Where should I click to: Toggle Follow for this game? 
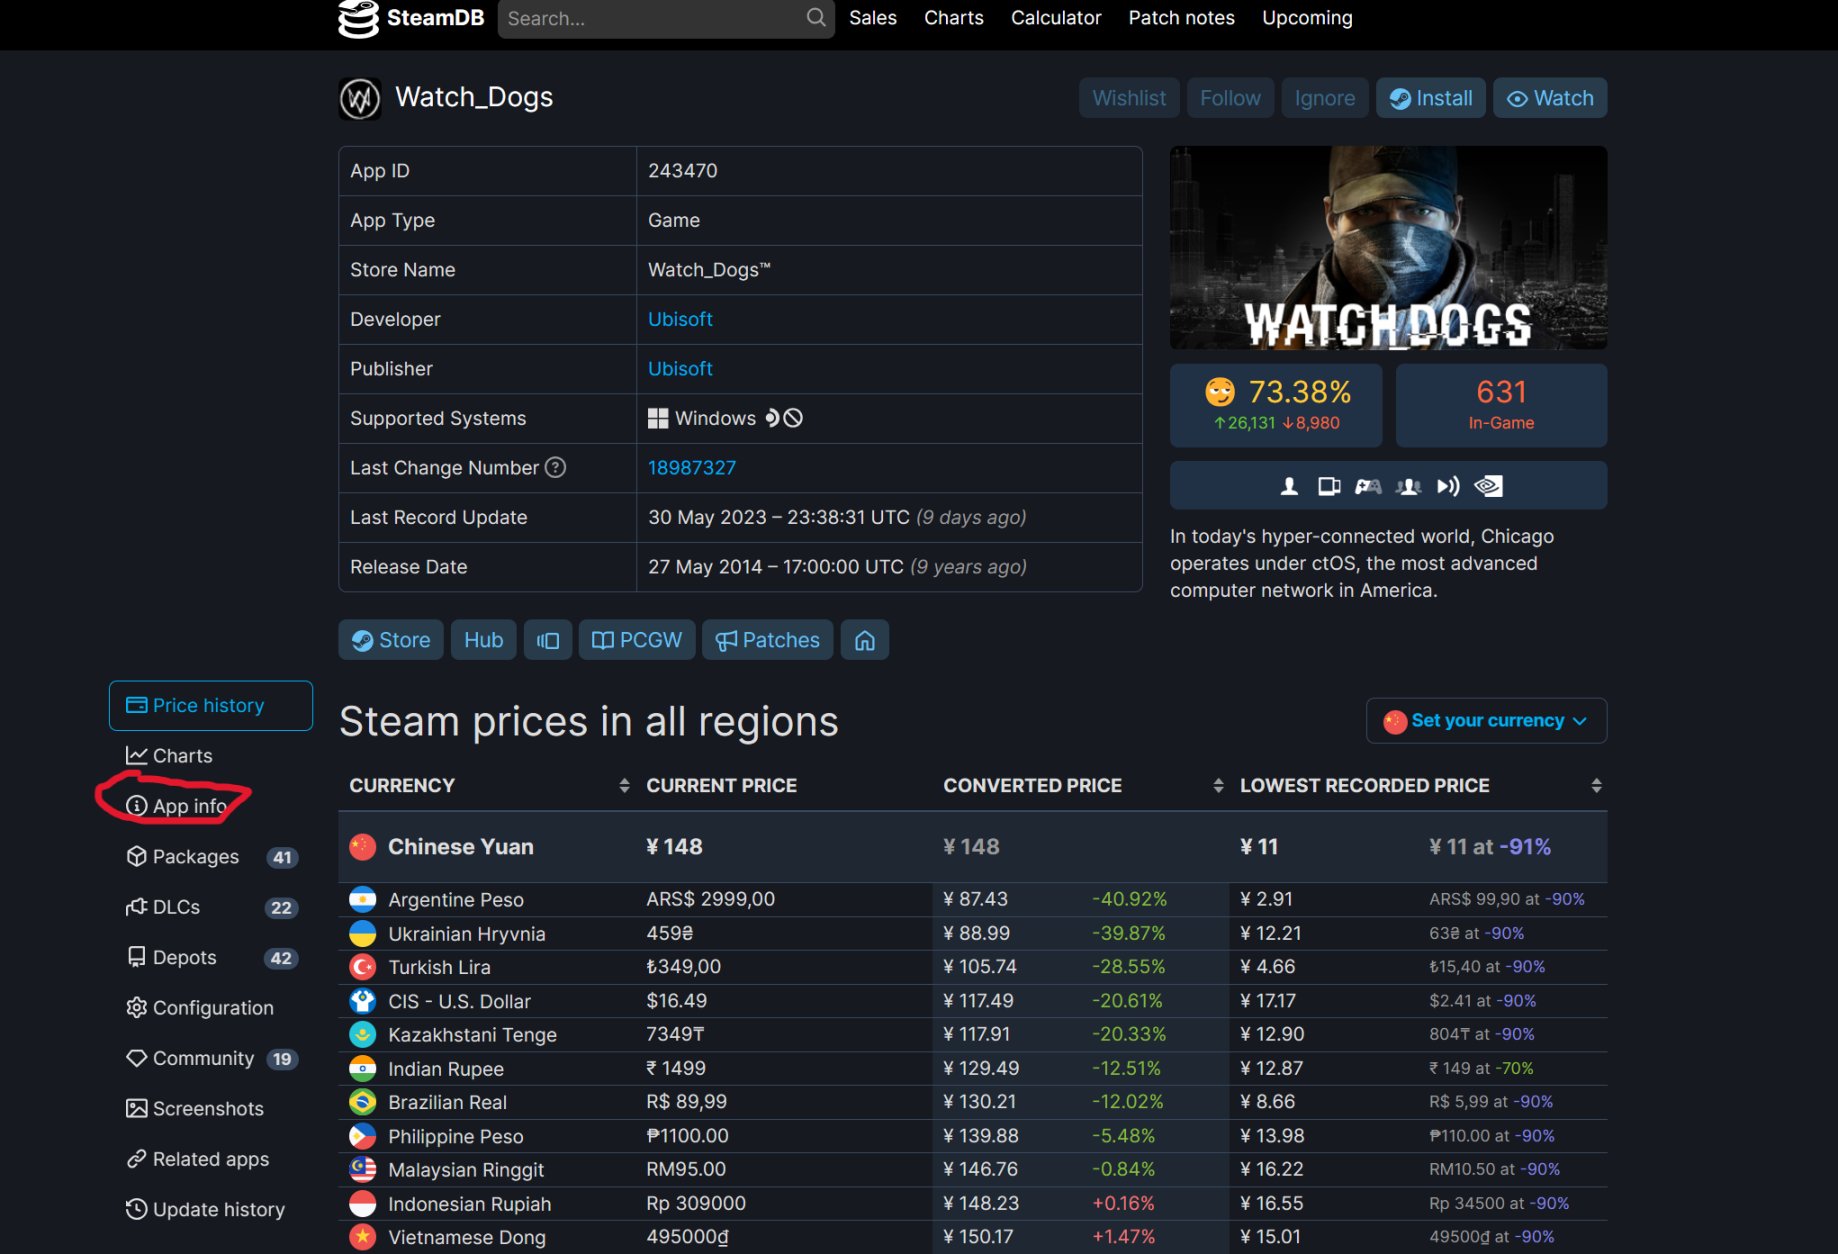pyautogui.click(x=1230, y=98)
